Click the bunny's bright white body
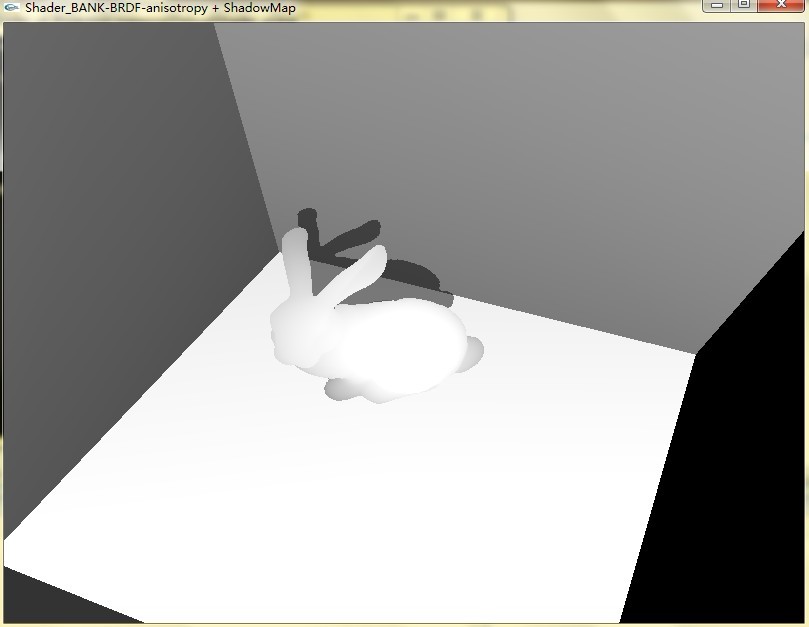 [x=400, y=345]
